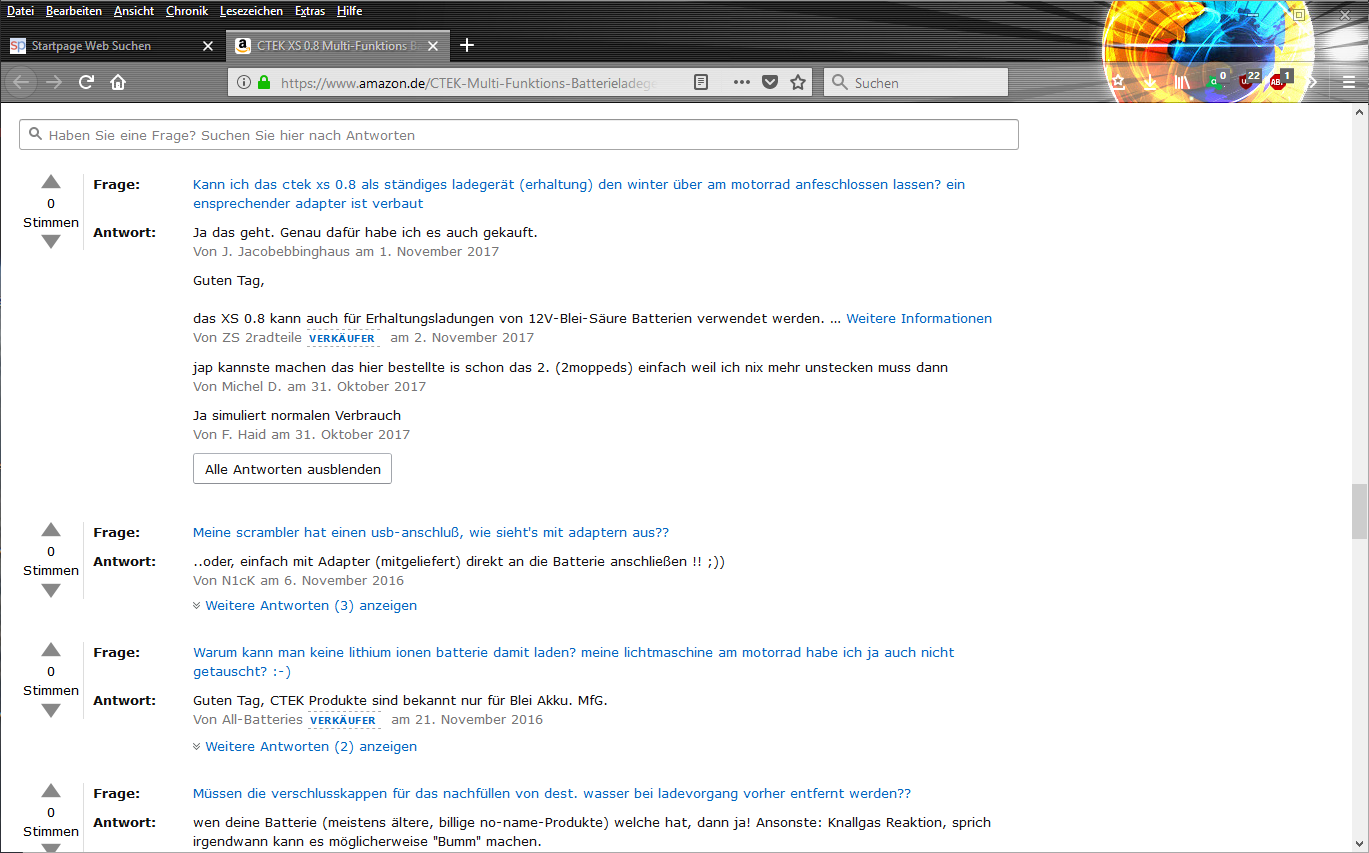Switch to Startpage Web Suchen tab
This screenshot has width=1369, height=853.
(100, 46)
